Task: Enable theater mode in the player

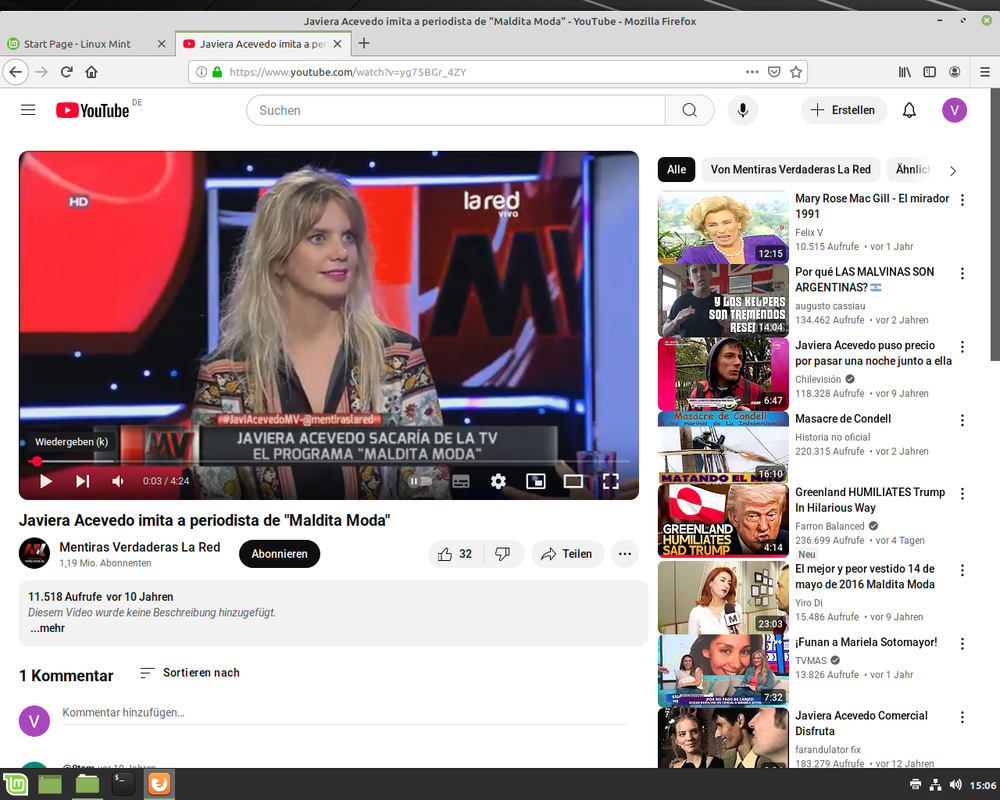Action: (x=573, y=481)
